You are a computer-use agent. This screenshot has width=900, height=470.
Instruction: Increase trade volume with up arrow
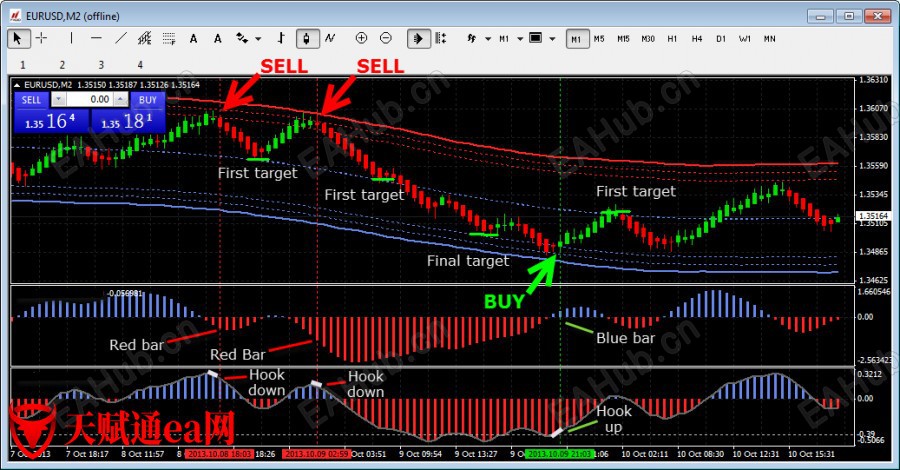[121, 100]
